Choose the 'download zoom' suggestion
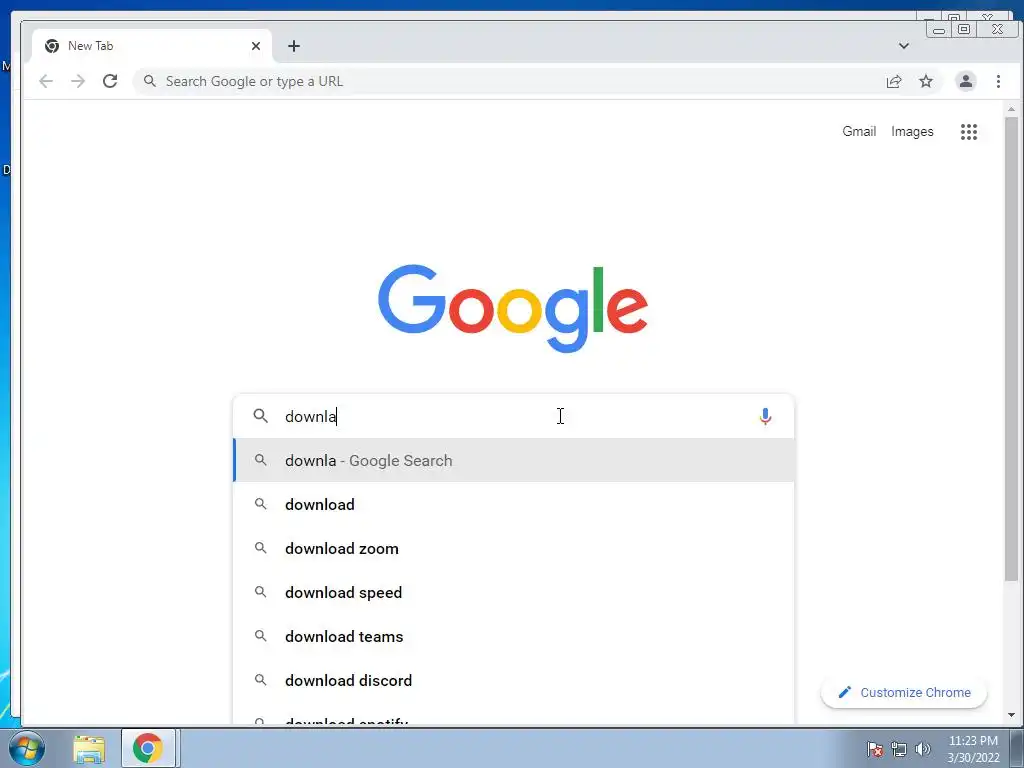The width and height of the screenshot is (1024, 768). pos(513,549)
